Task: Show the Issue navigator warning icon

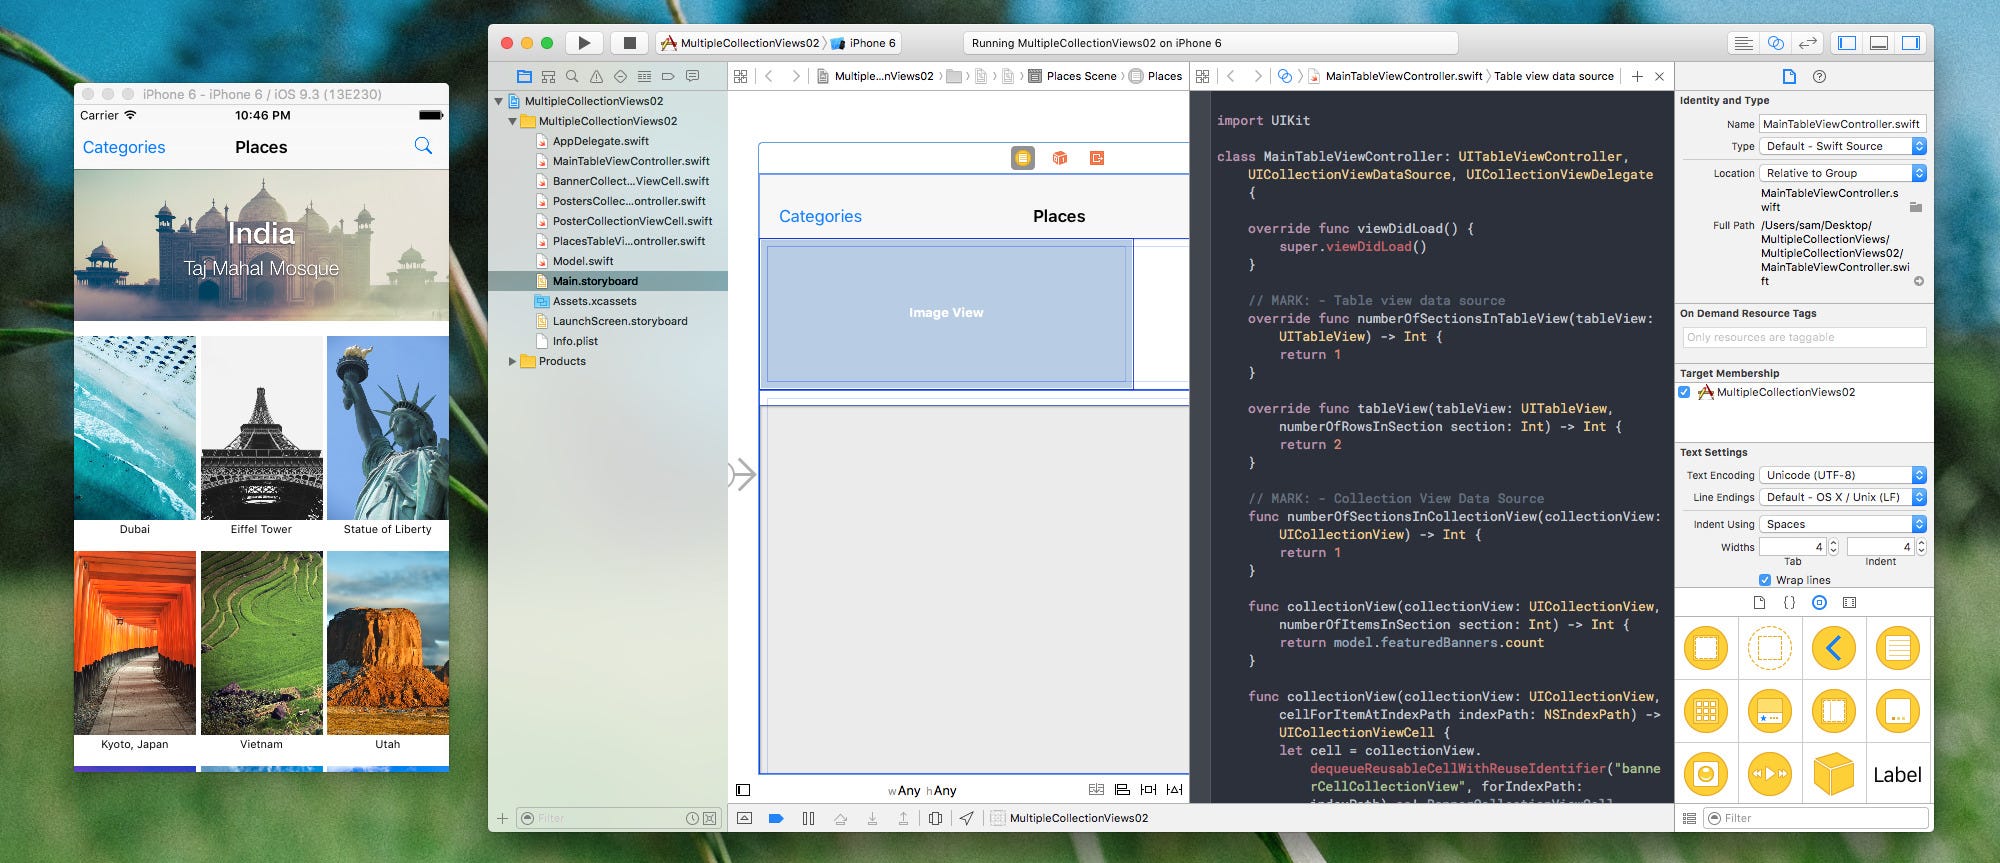Action: pyautogui.click(x=596, y=76)
